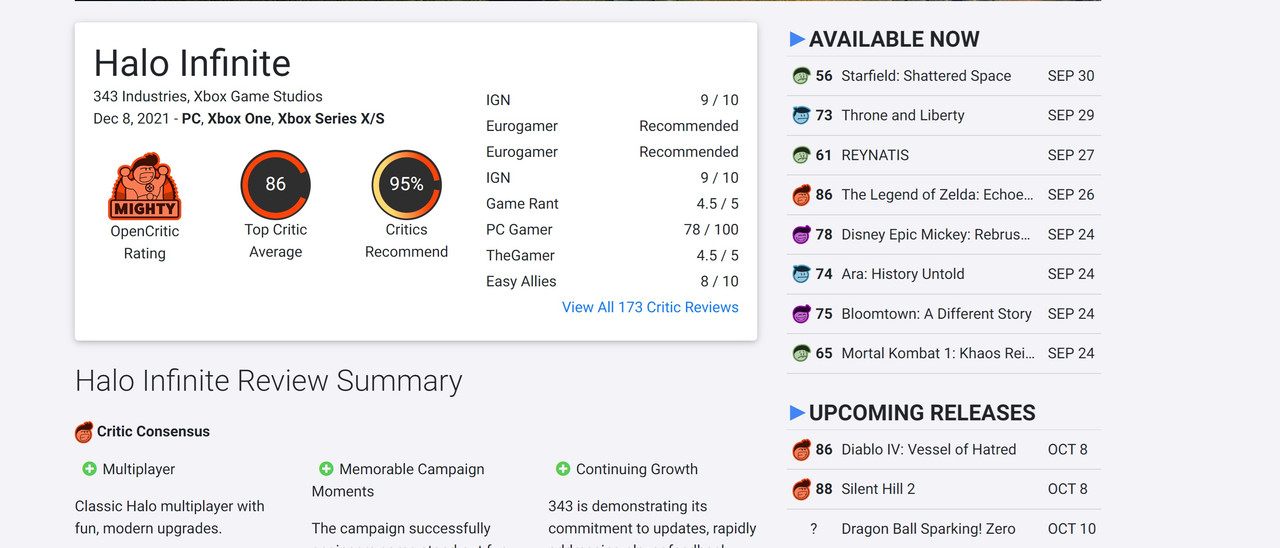Image resolution: width=1280 pixels, height=548 pixels.
Task: Click rating icon beside REYNATIS
Action: (x=801, y=155)
